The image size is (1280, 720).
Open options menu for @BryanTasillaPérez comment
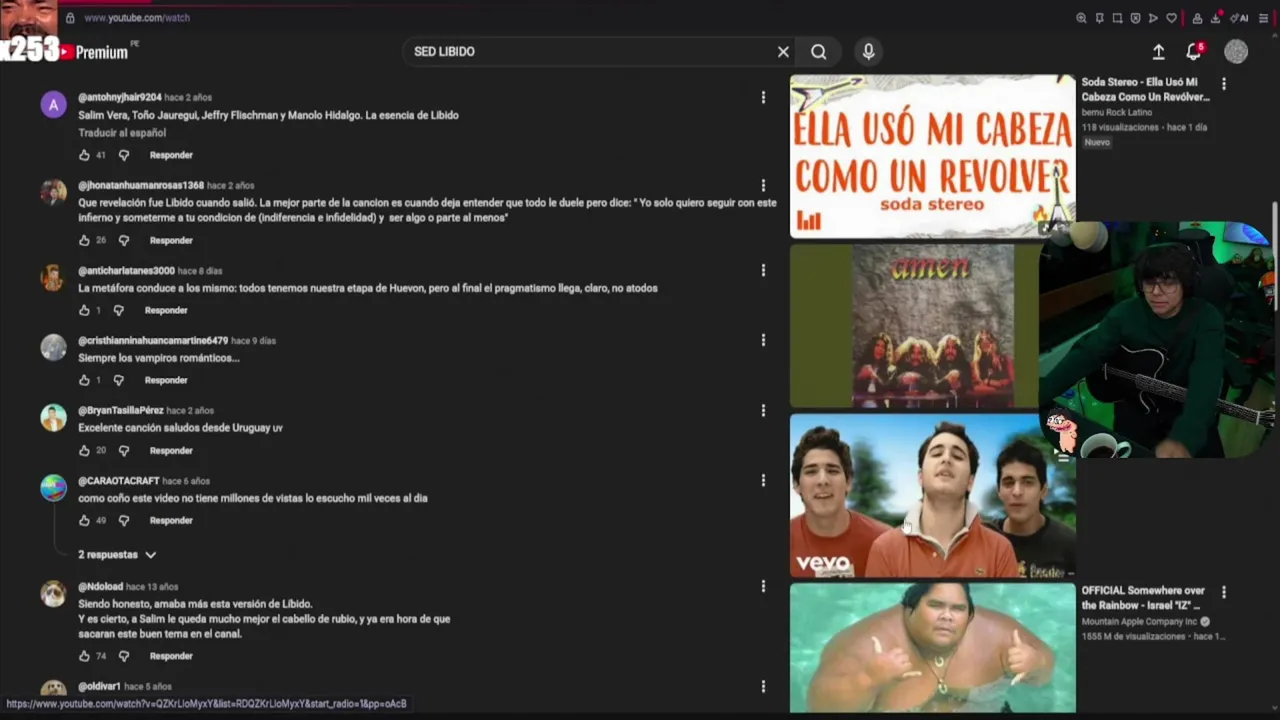click(763, 410)
